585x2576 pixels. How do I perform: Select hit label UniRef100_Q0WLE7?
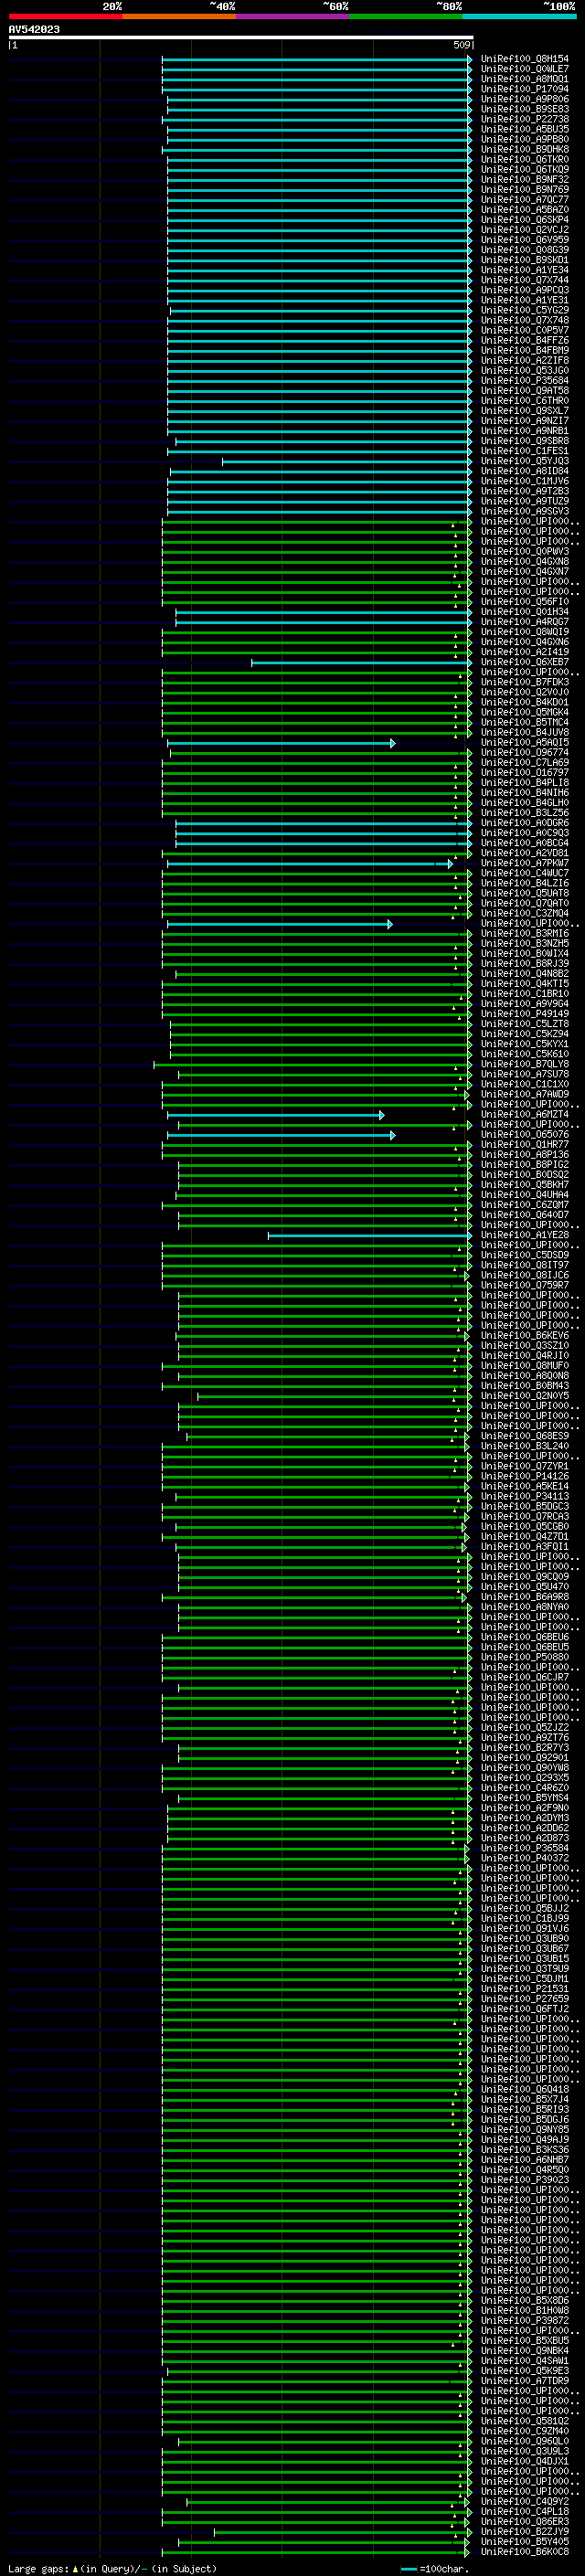click(524, 70)
